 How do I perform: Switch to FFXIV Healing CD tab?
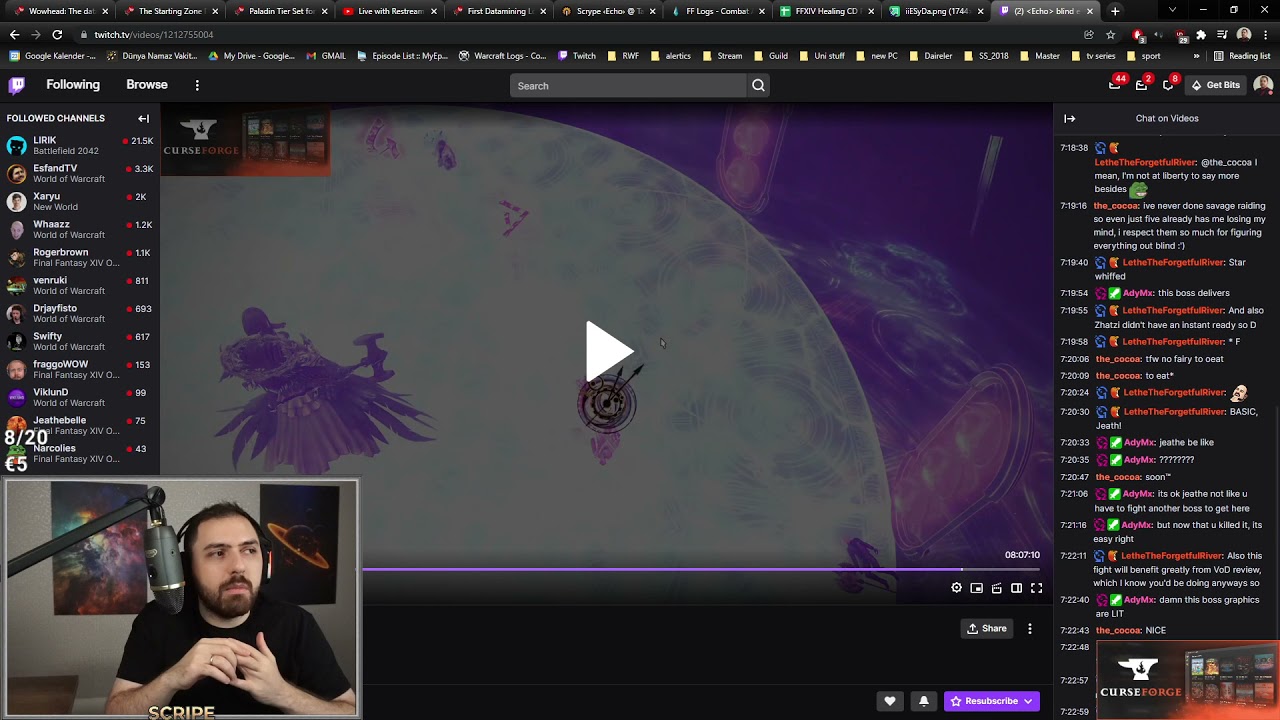point(826,11)
